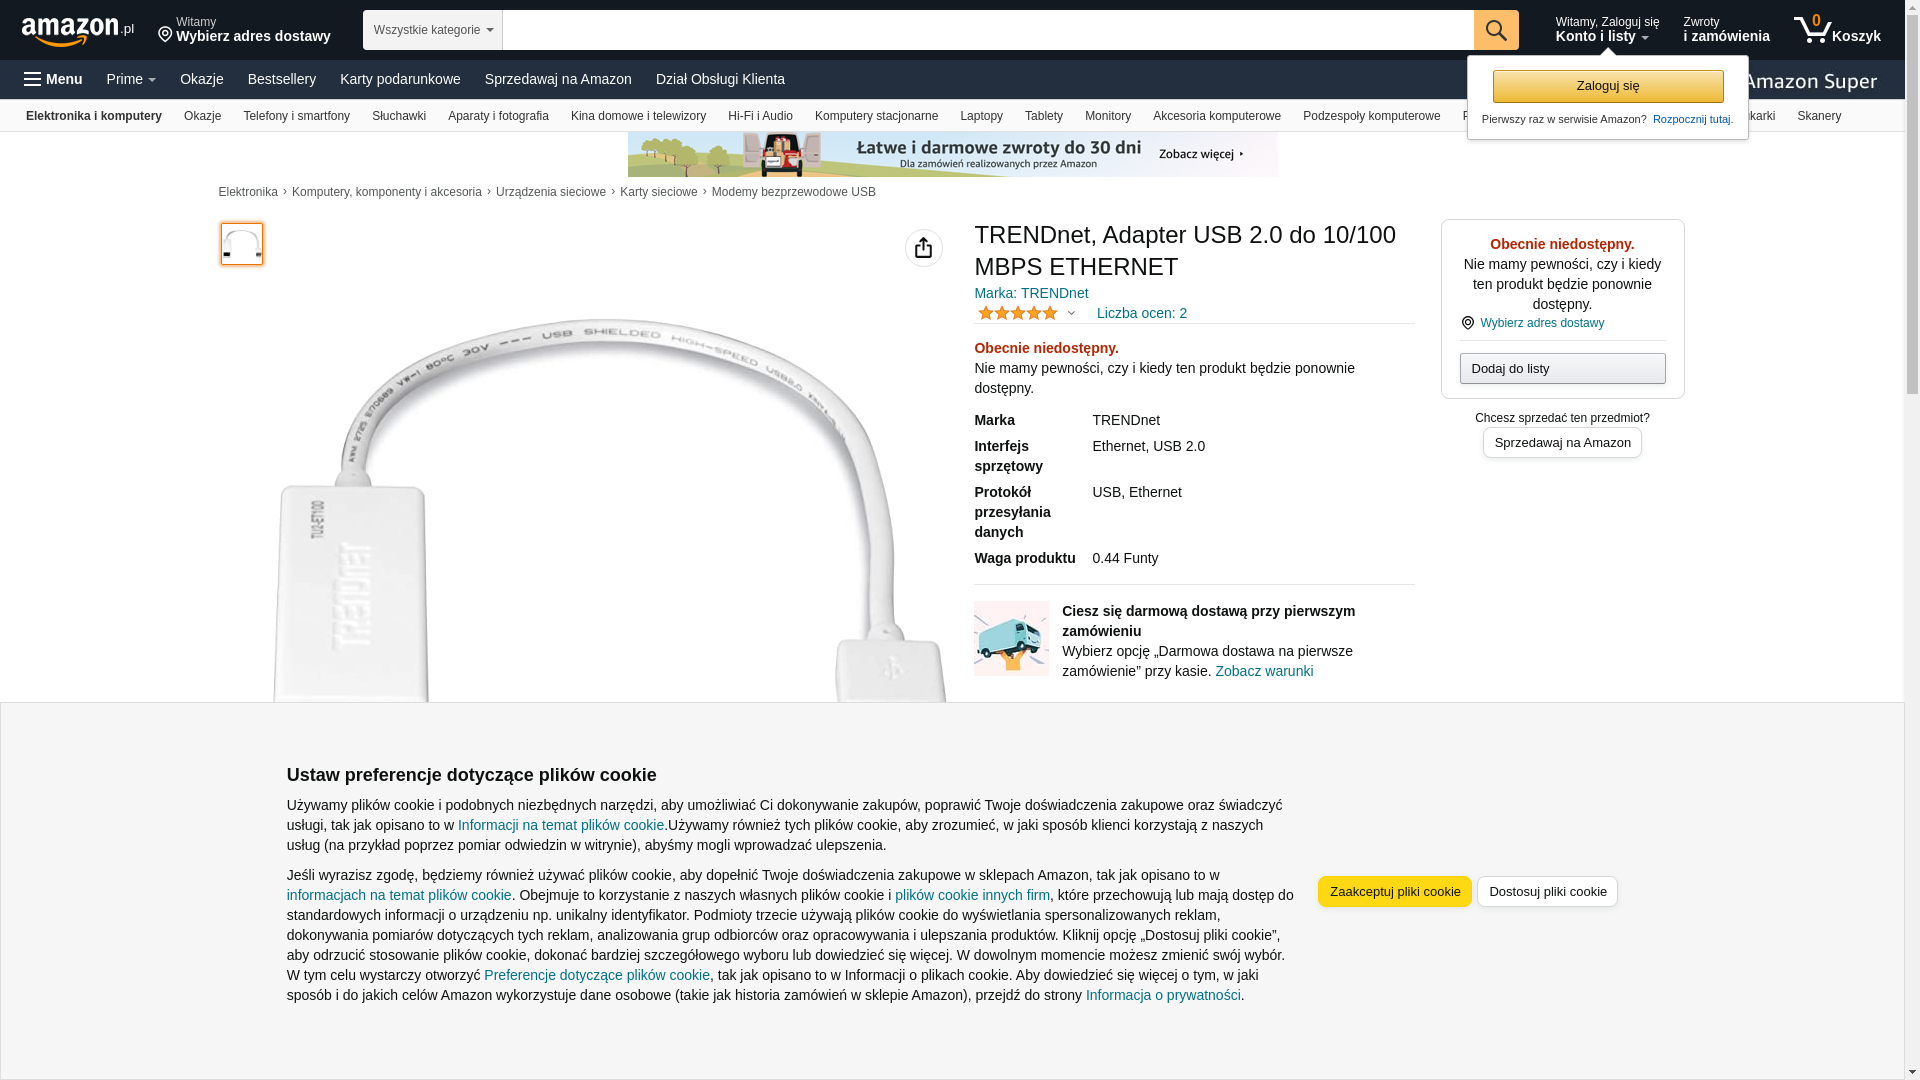Viewport: 1920px width, 1080px height.
Task: Select the product thumbnail image
Action: pyautogui.click(x=242, y=244)
